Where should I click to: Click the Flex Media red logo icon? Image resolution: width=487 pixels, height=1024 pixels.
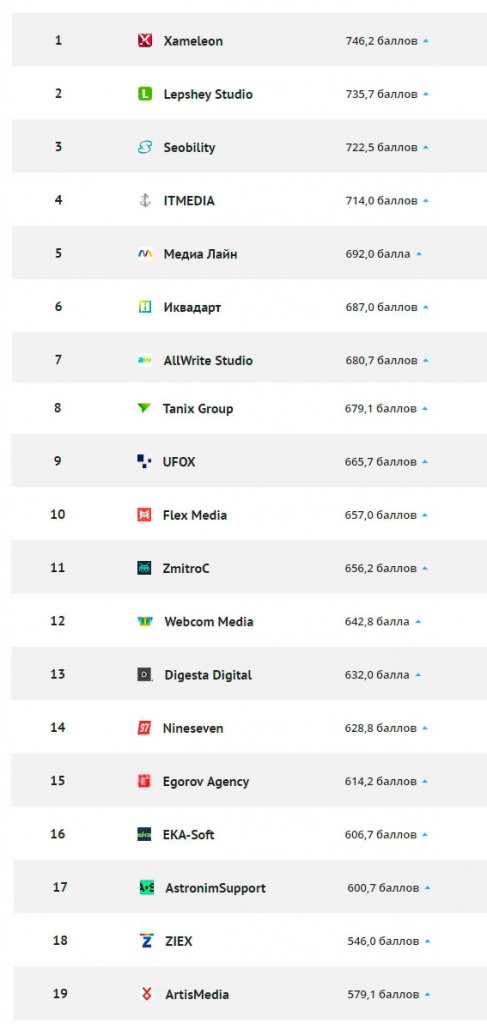coord(144,515)
